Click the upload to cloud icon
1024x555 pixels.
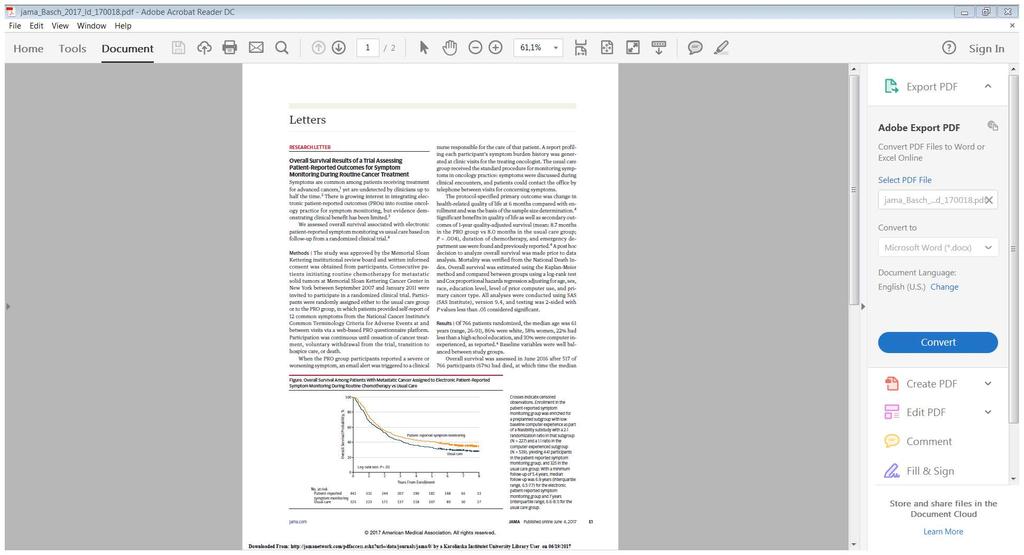coord(204,48)
